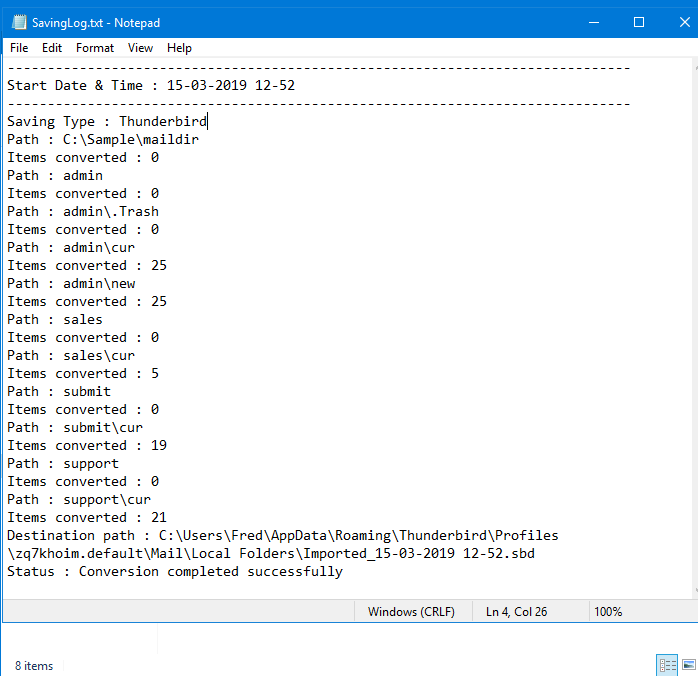
Task: Close the Notepad window
Action: (x=684, y=22)
